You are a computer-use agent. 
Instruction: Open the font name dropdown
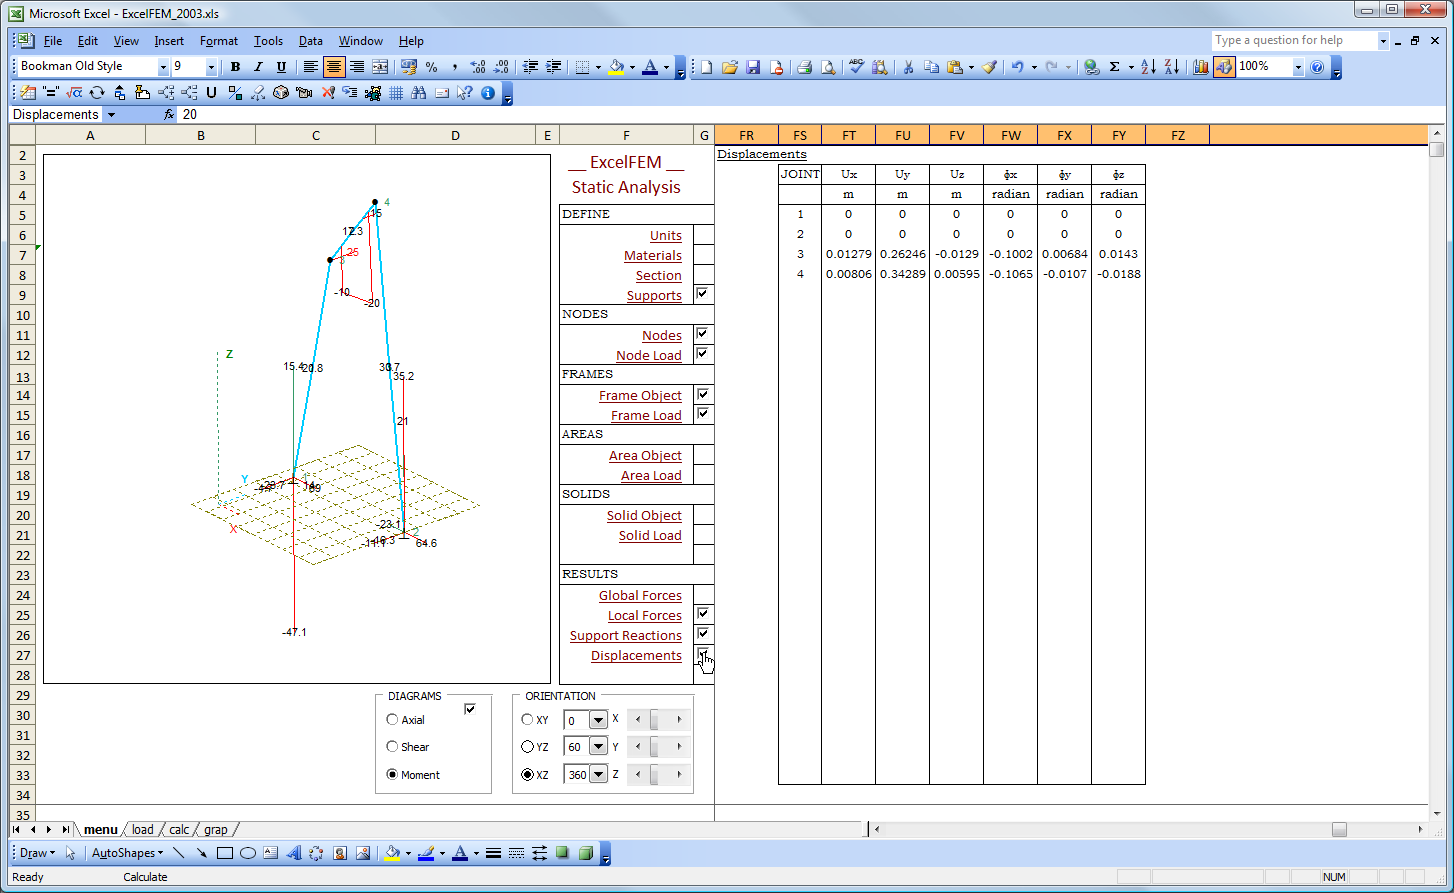163,67
